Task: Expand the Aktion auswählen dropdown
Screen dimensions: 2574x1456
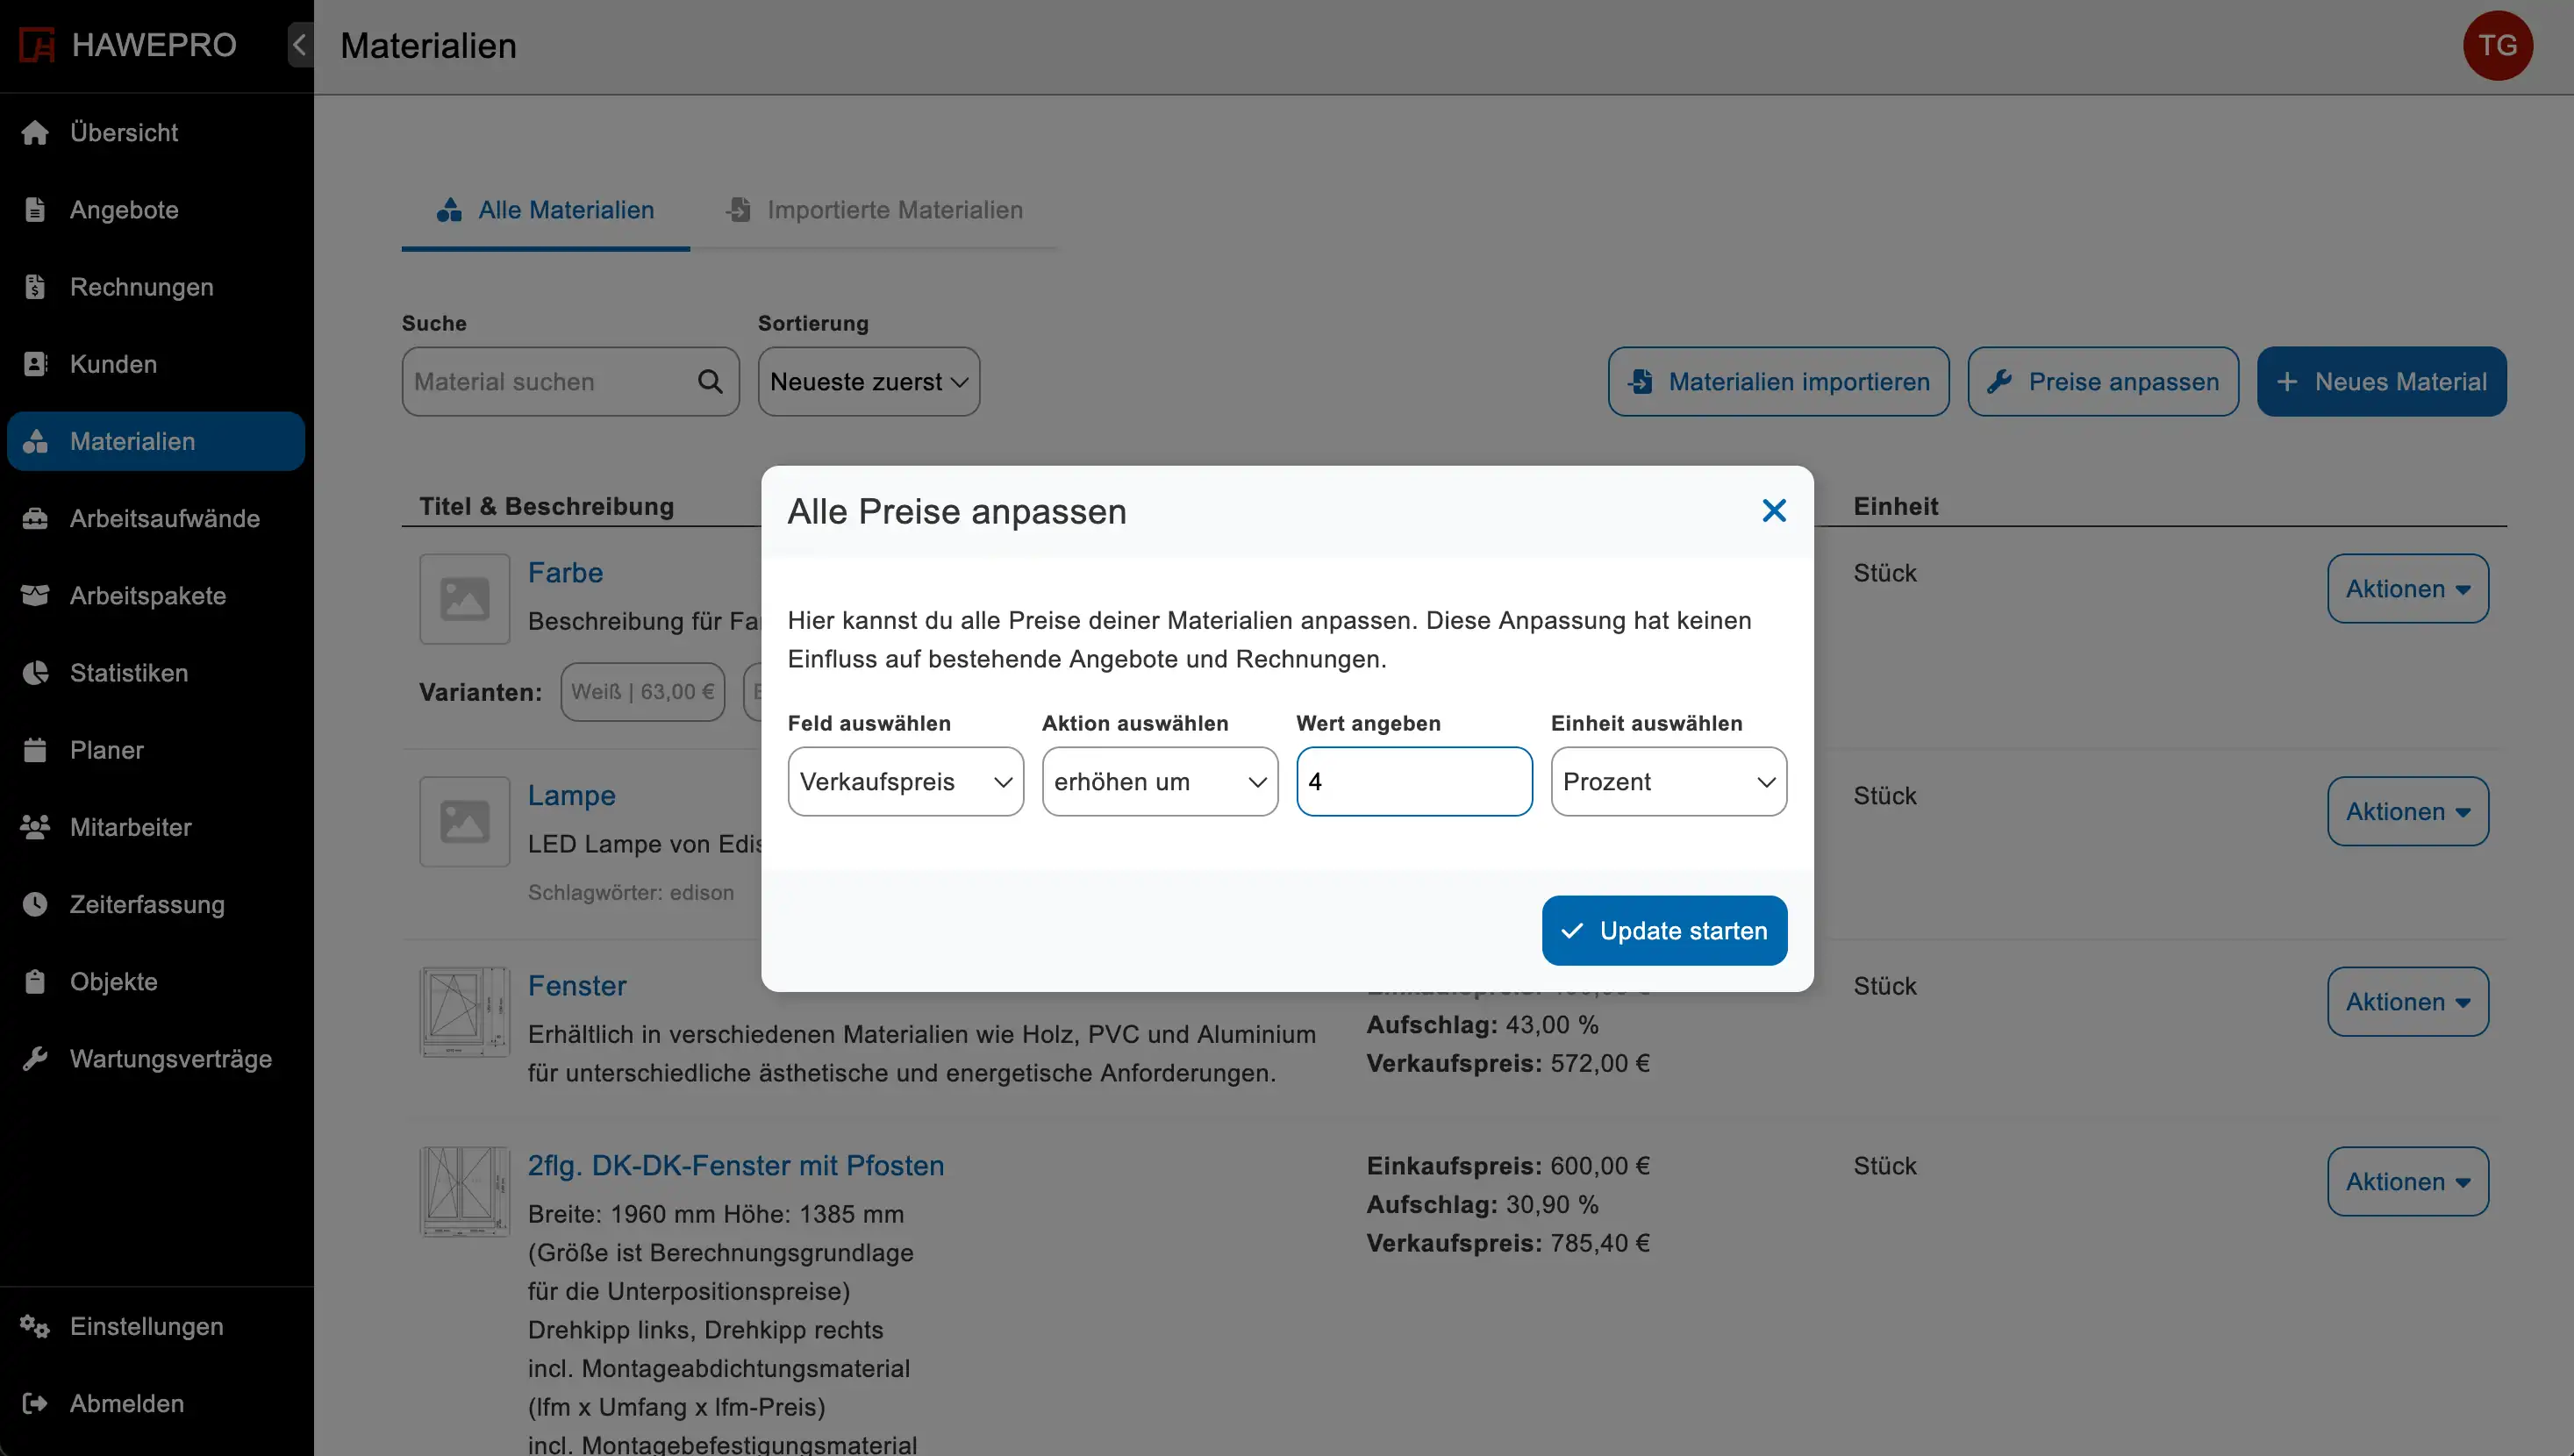Action: (x=1159, y=782)
